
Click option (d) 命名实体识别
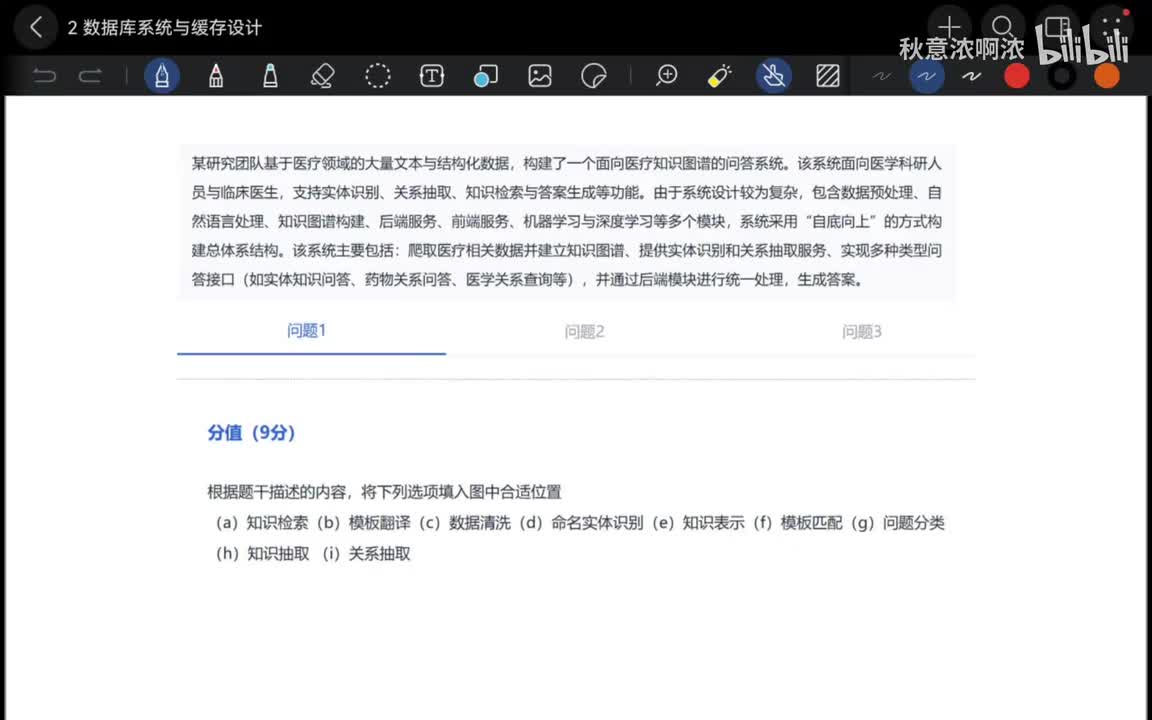click(581, 523)
